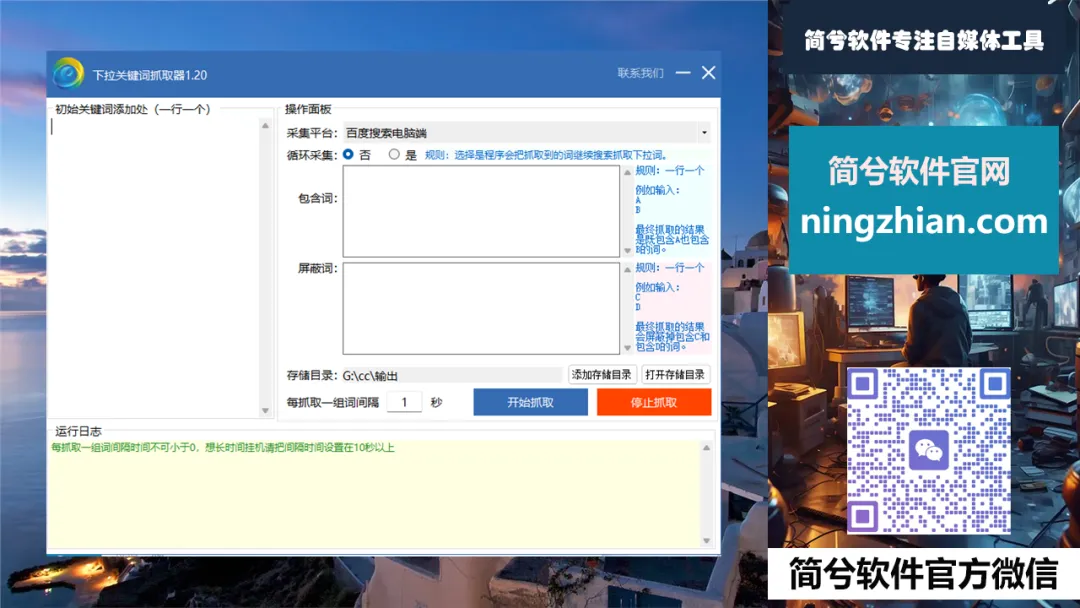Click keyword list scrollbar down arrow

coord(265,411)
